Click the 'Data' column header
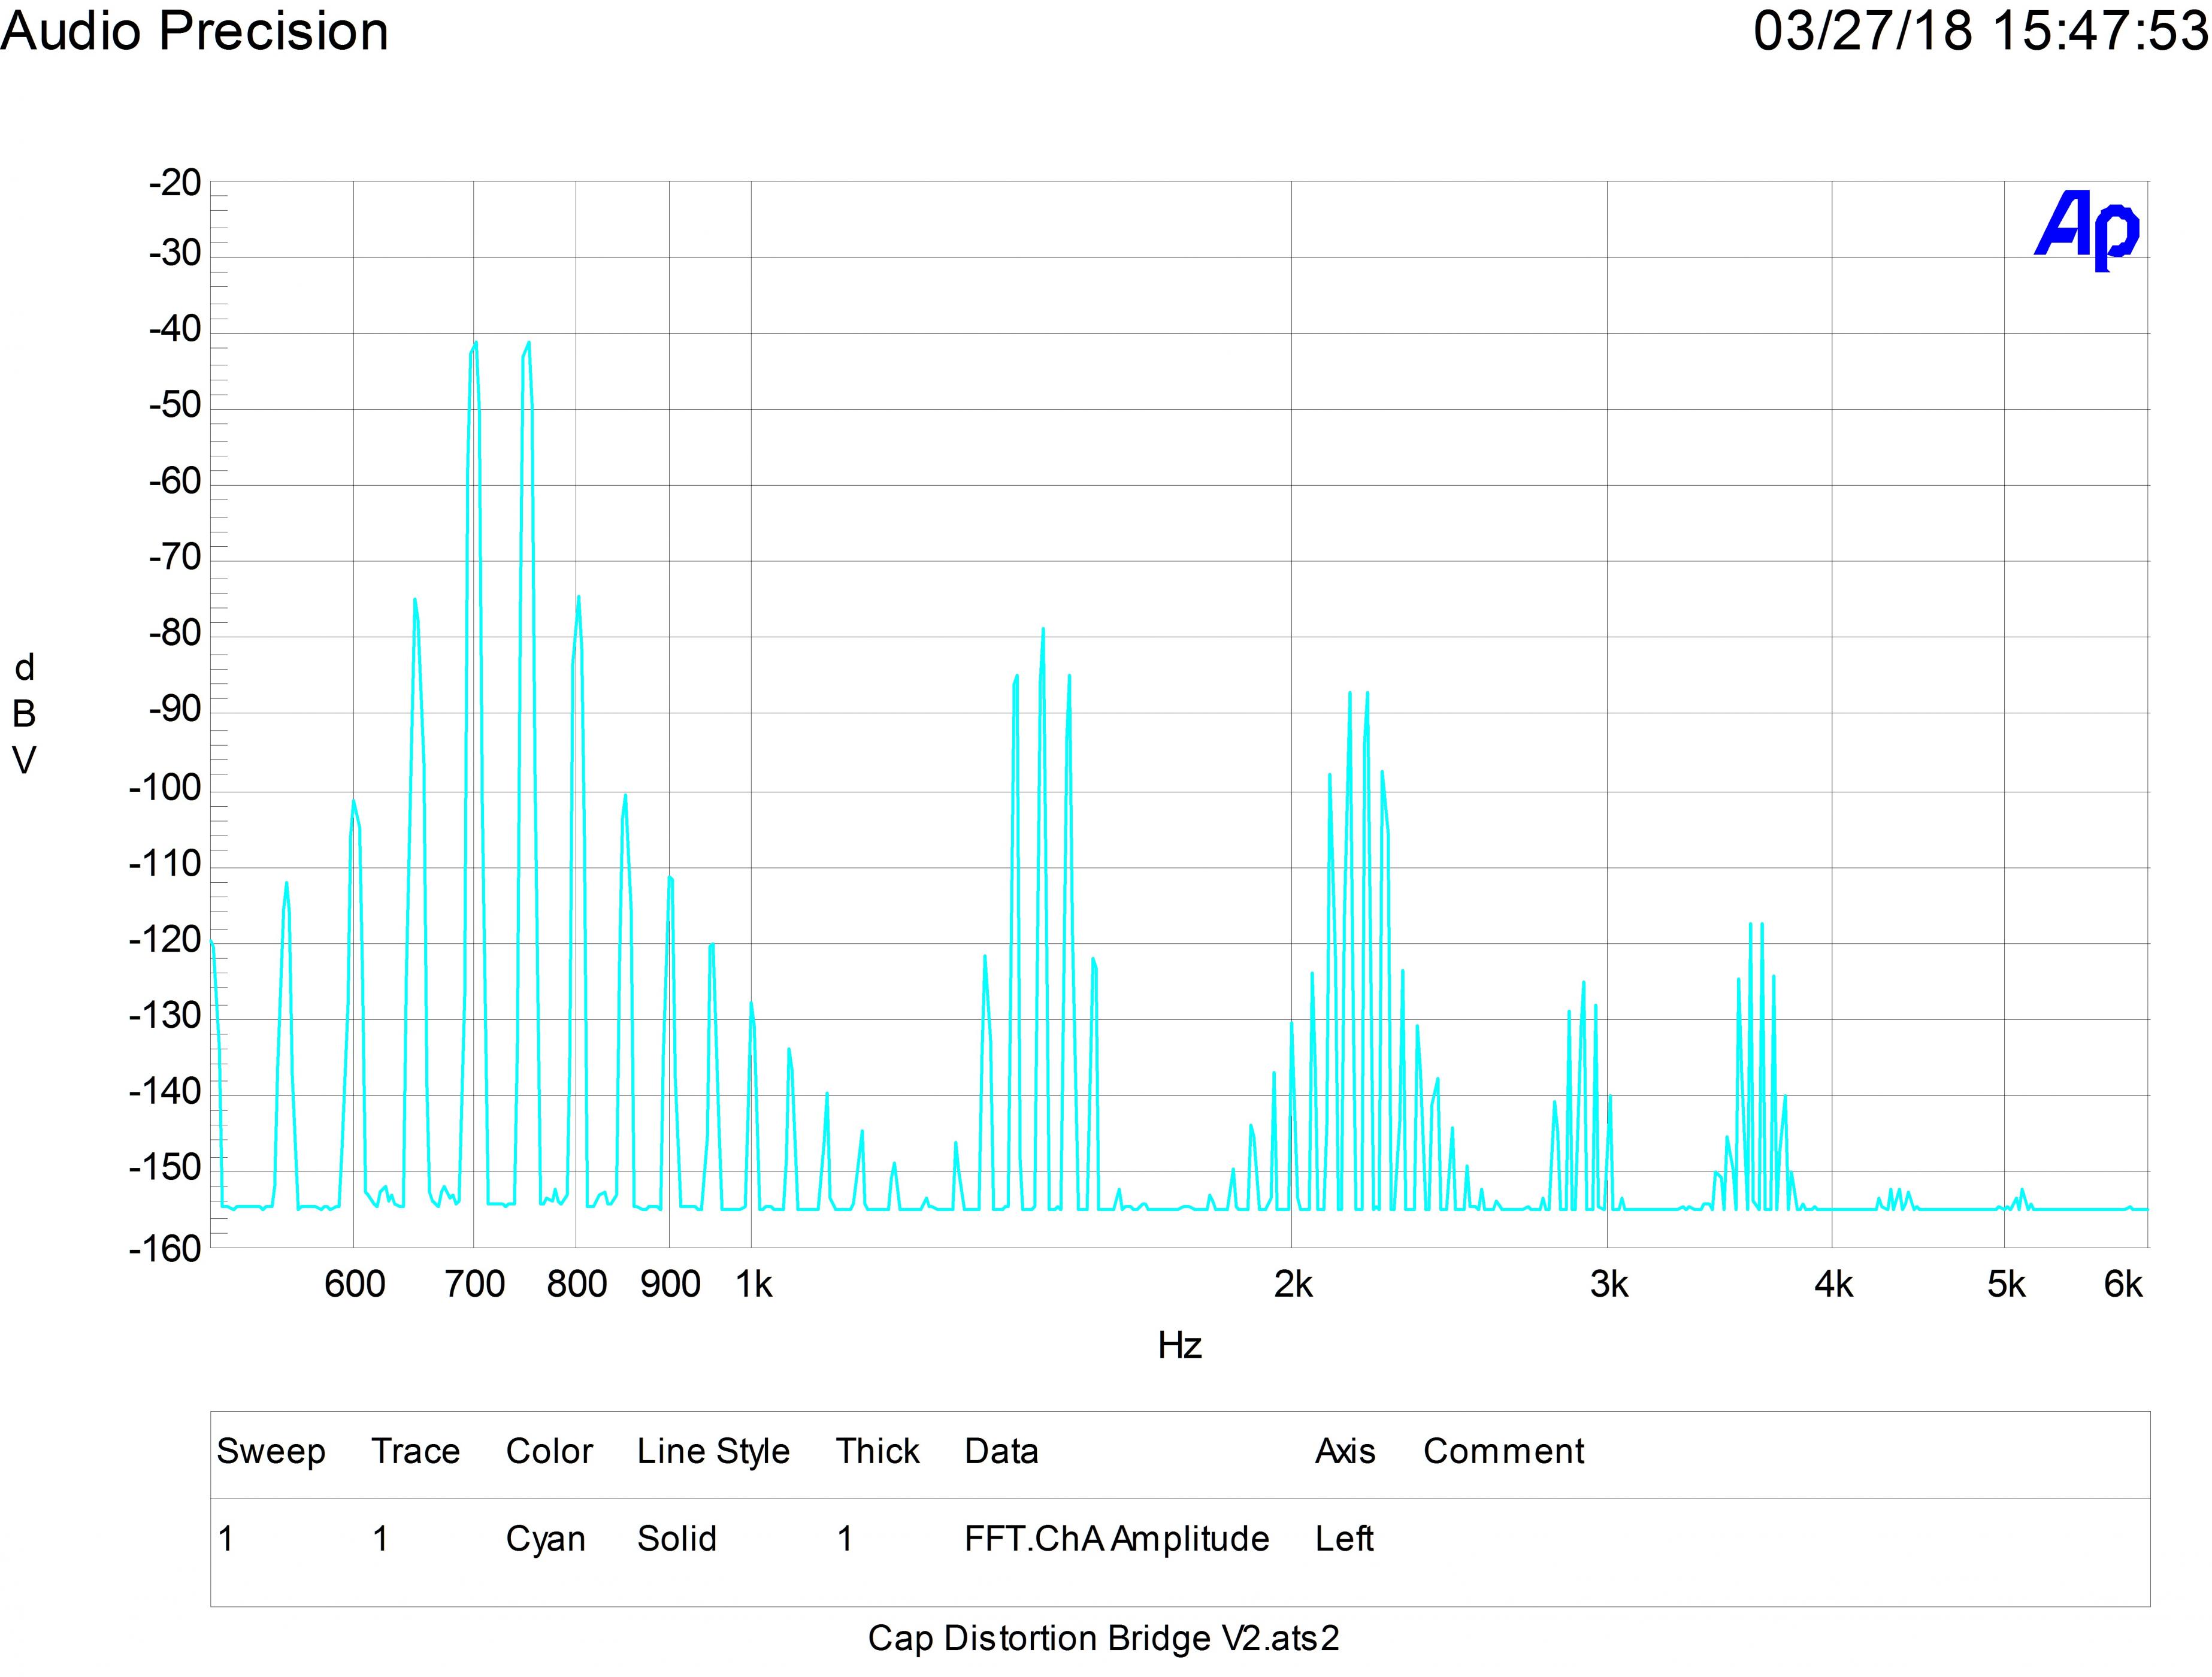 (x=1001, y=1452)
